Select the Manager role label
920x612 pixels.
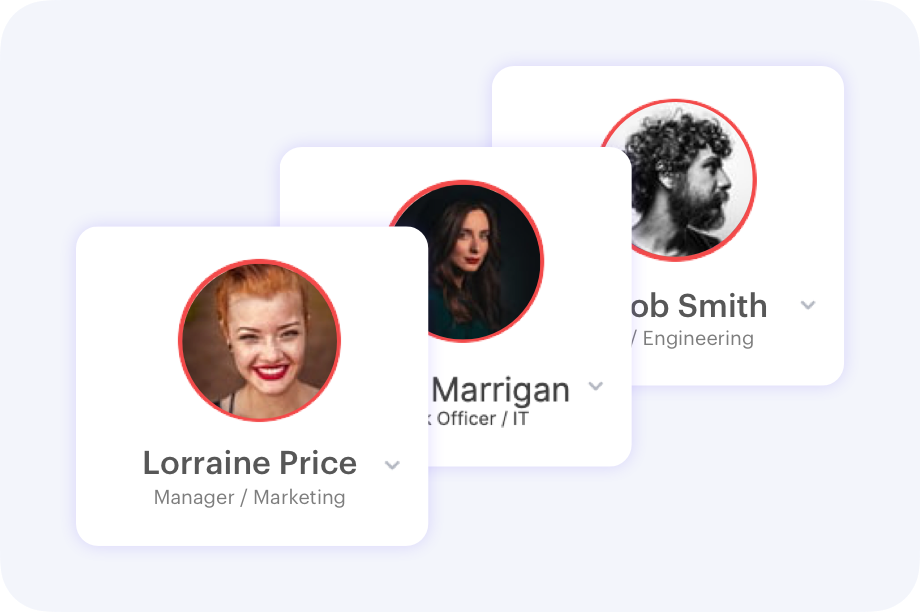coord(194,498)
